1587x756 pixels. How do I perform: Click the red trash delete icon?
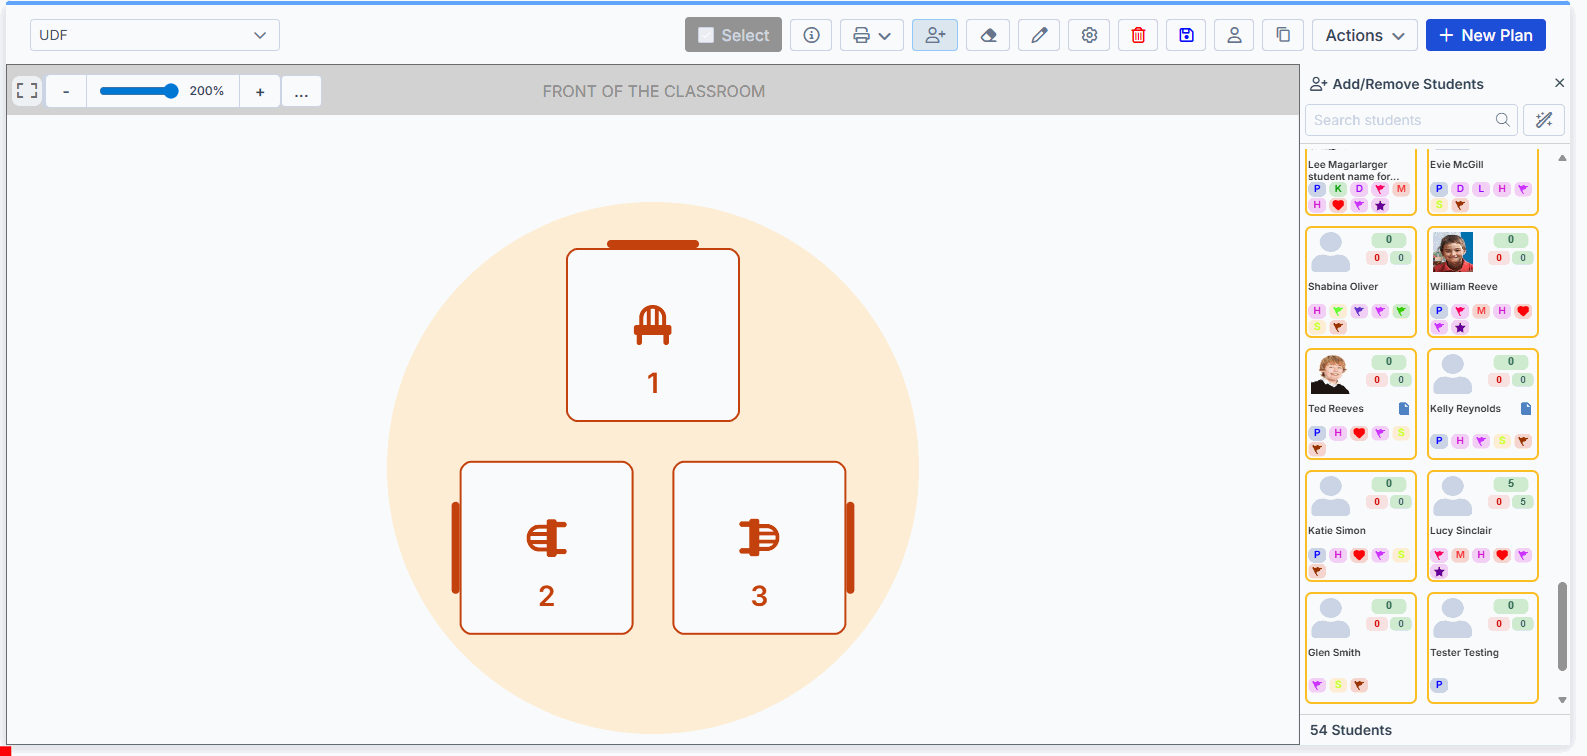click(x=1138, y=35)
